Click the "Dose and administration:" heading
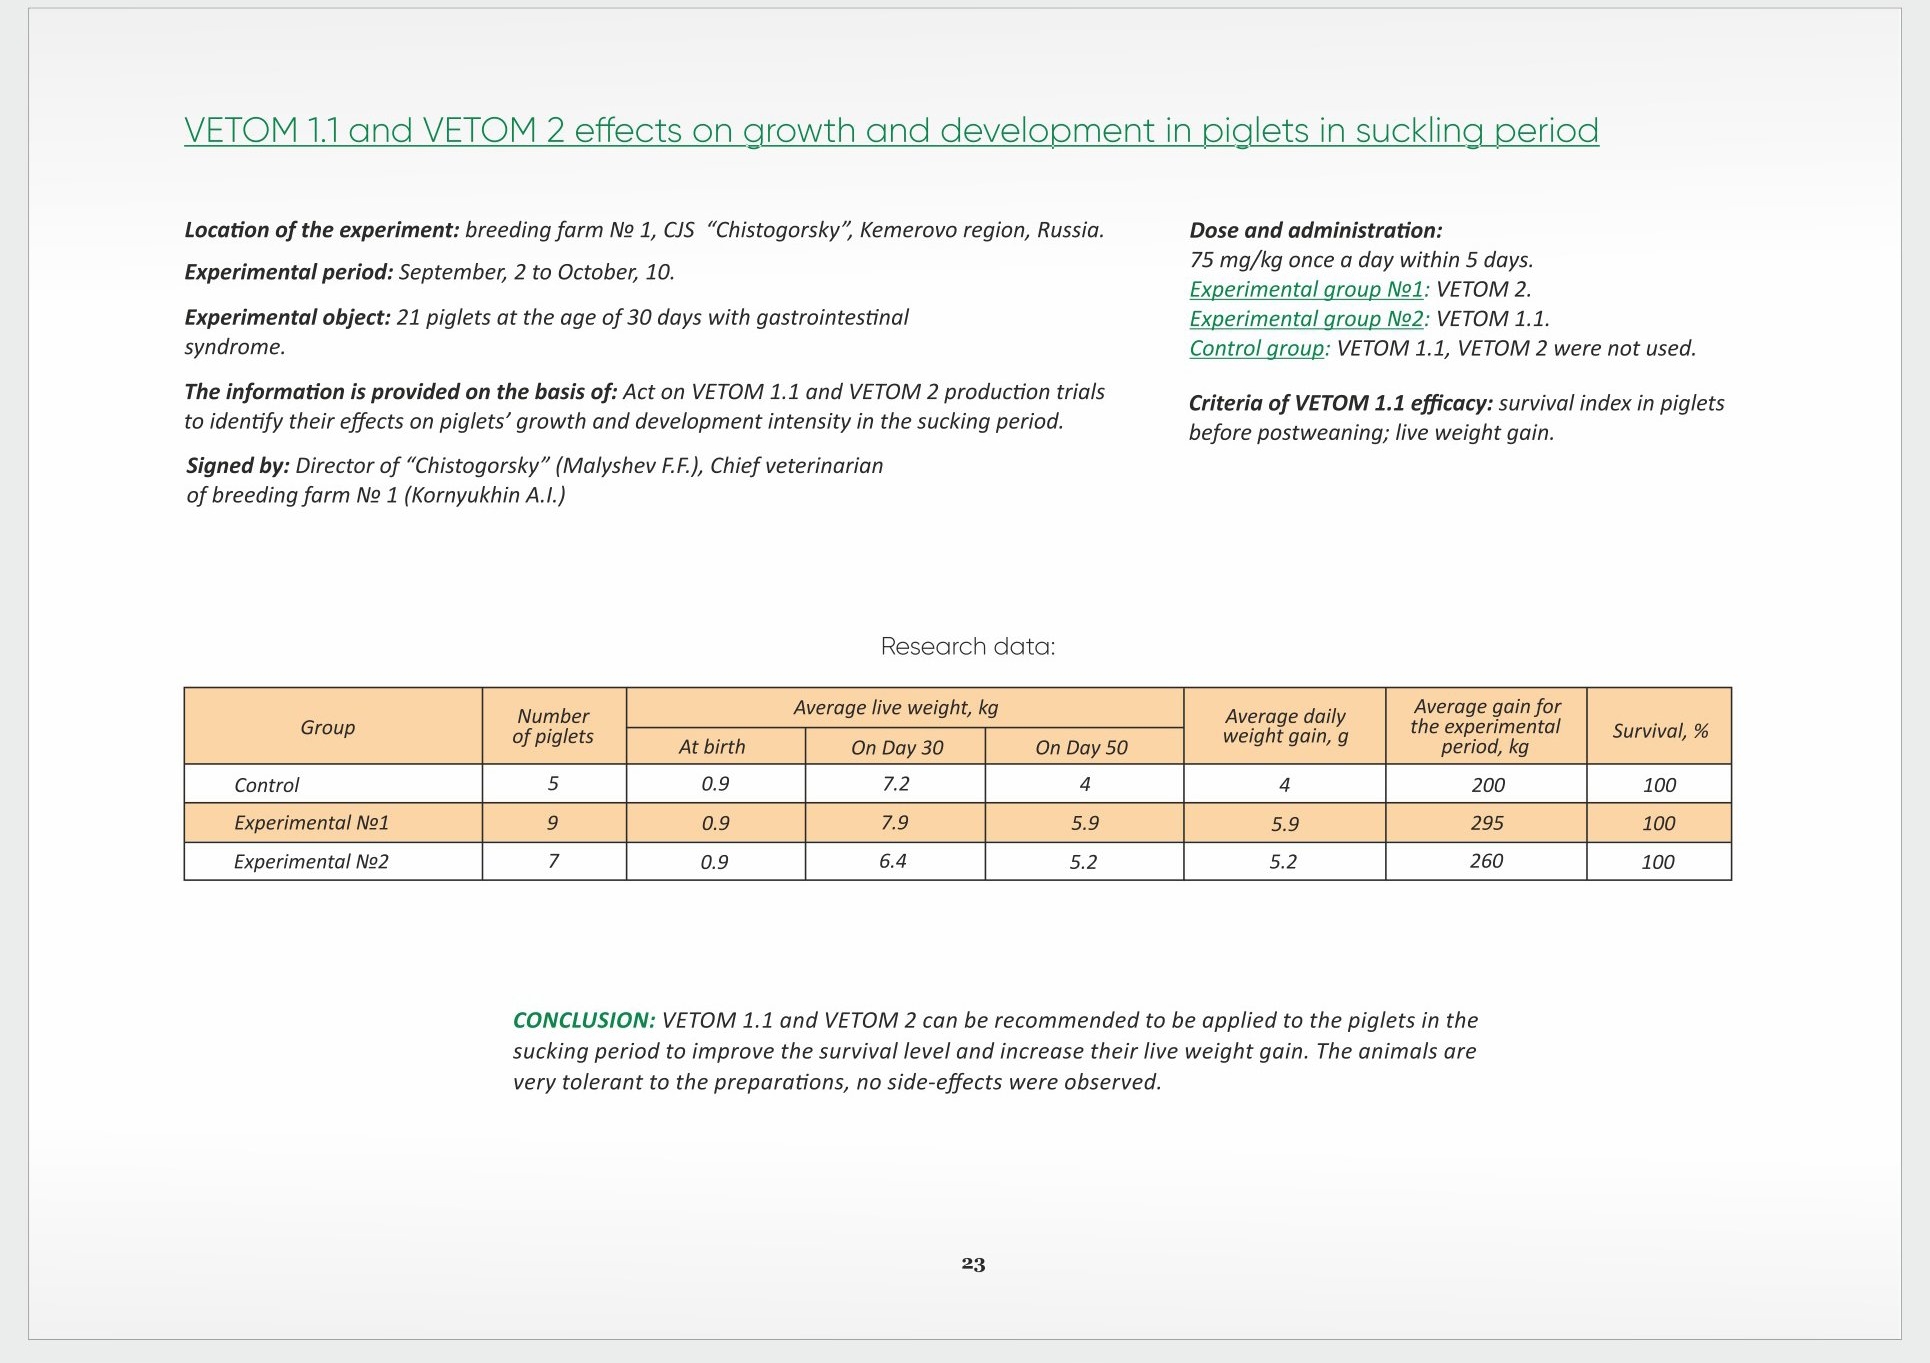This screenshot has width=1930, height=1363. click(1316, 231)
